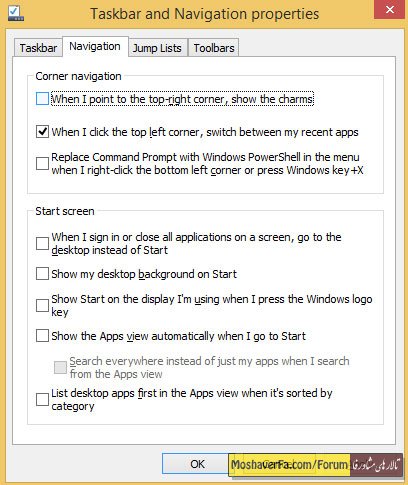Image resolution: width=408 pixels, height=485 pixels.
Task: Click the Corner navigation group label
Action: pos(78,76)
